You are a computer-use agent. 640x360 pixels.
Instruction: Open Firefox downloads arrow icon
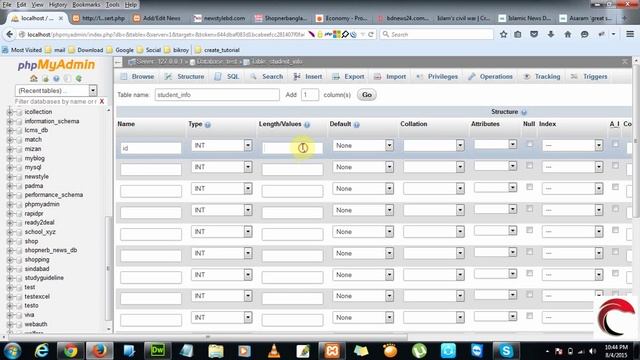(x=551, y=34)
